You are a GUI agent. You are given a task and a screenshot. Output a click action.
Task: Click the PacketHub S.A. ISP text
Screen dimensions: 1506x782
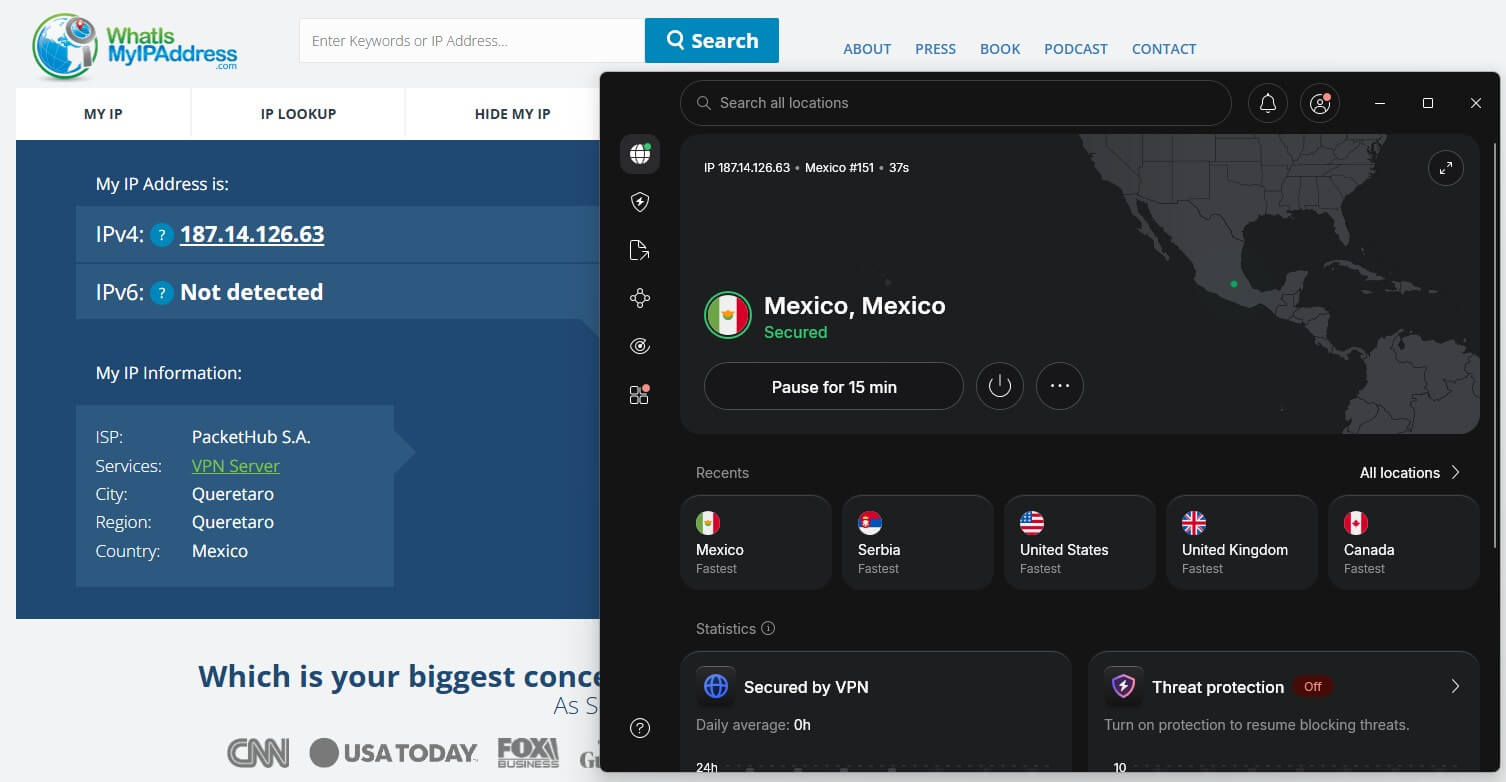[x=251, y=437]
